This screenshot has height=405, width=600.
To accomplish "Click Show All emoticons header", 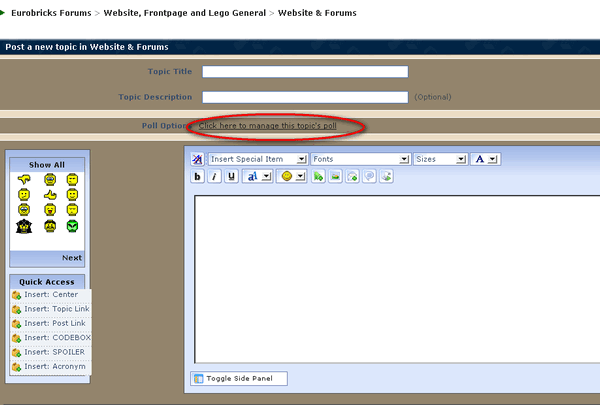I will [x=48, y=164].
